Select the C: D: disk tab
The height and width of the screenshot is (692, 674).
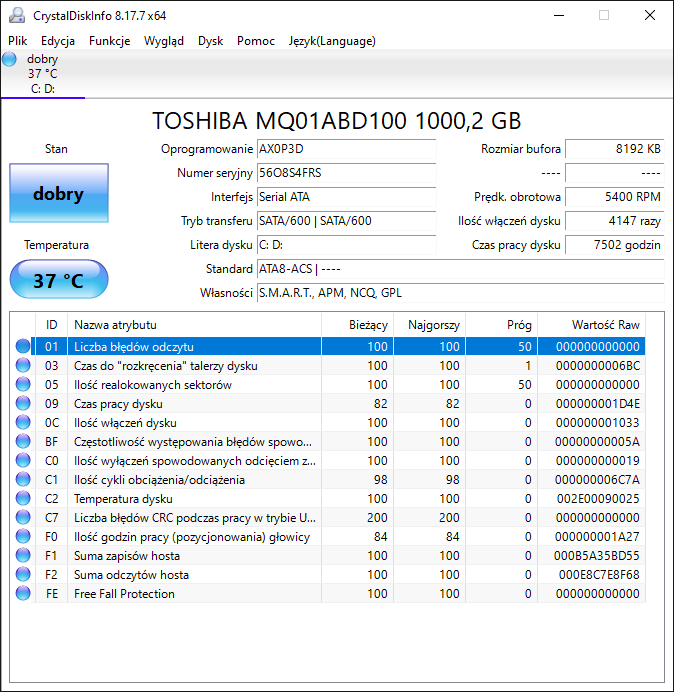pos(43,74)
